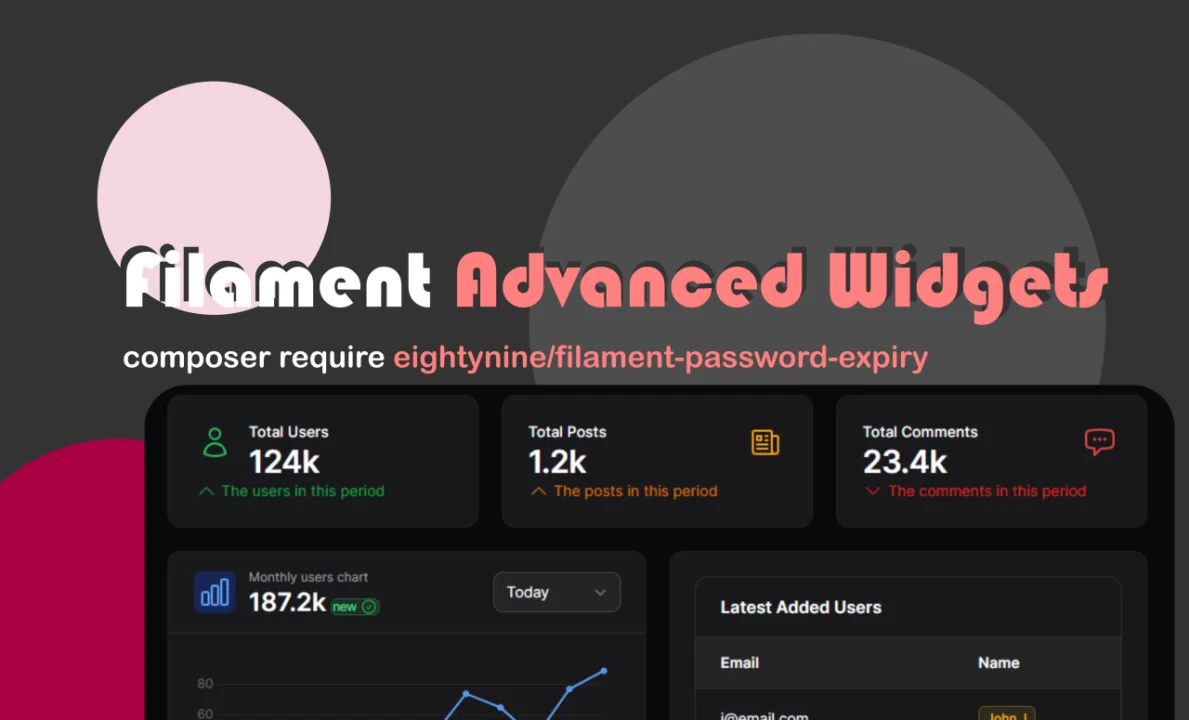The width and height of the screenshot is (1189, 720).
Task: Click the green new badge
Action: point(353,606)
